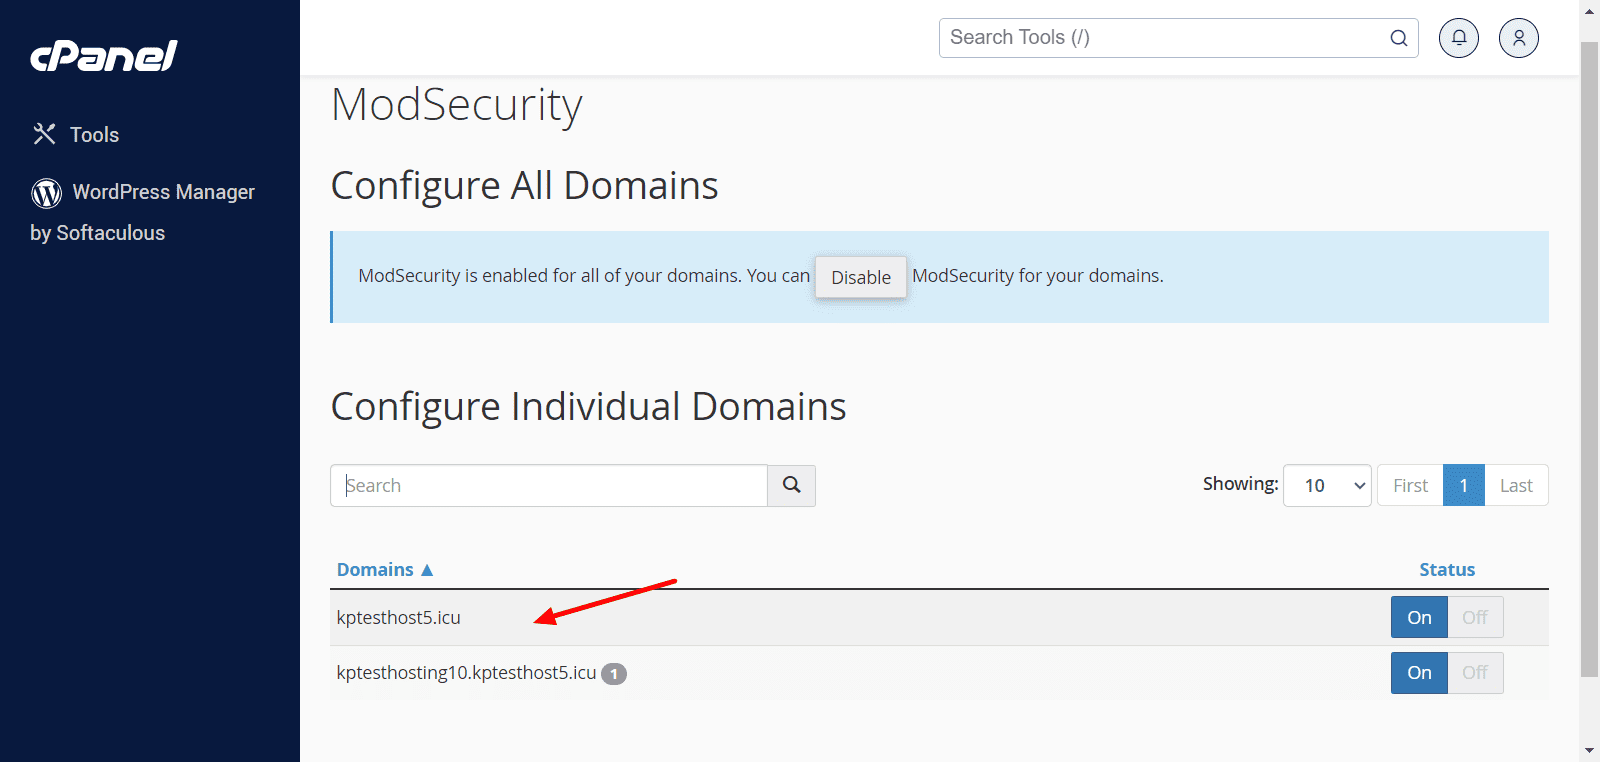Select On for kptesthosting10.kptesthost5.icu status
The width and height of the screenshot is (1600, 762).
(1418, 672)
